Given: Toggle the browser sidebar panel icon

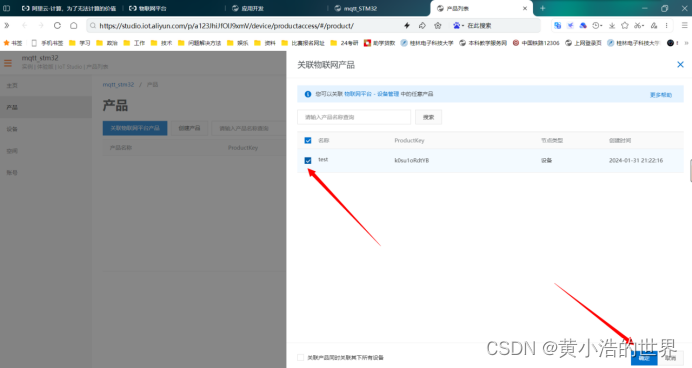Looking at the screenshot, I should point(7,8).
